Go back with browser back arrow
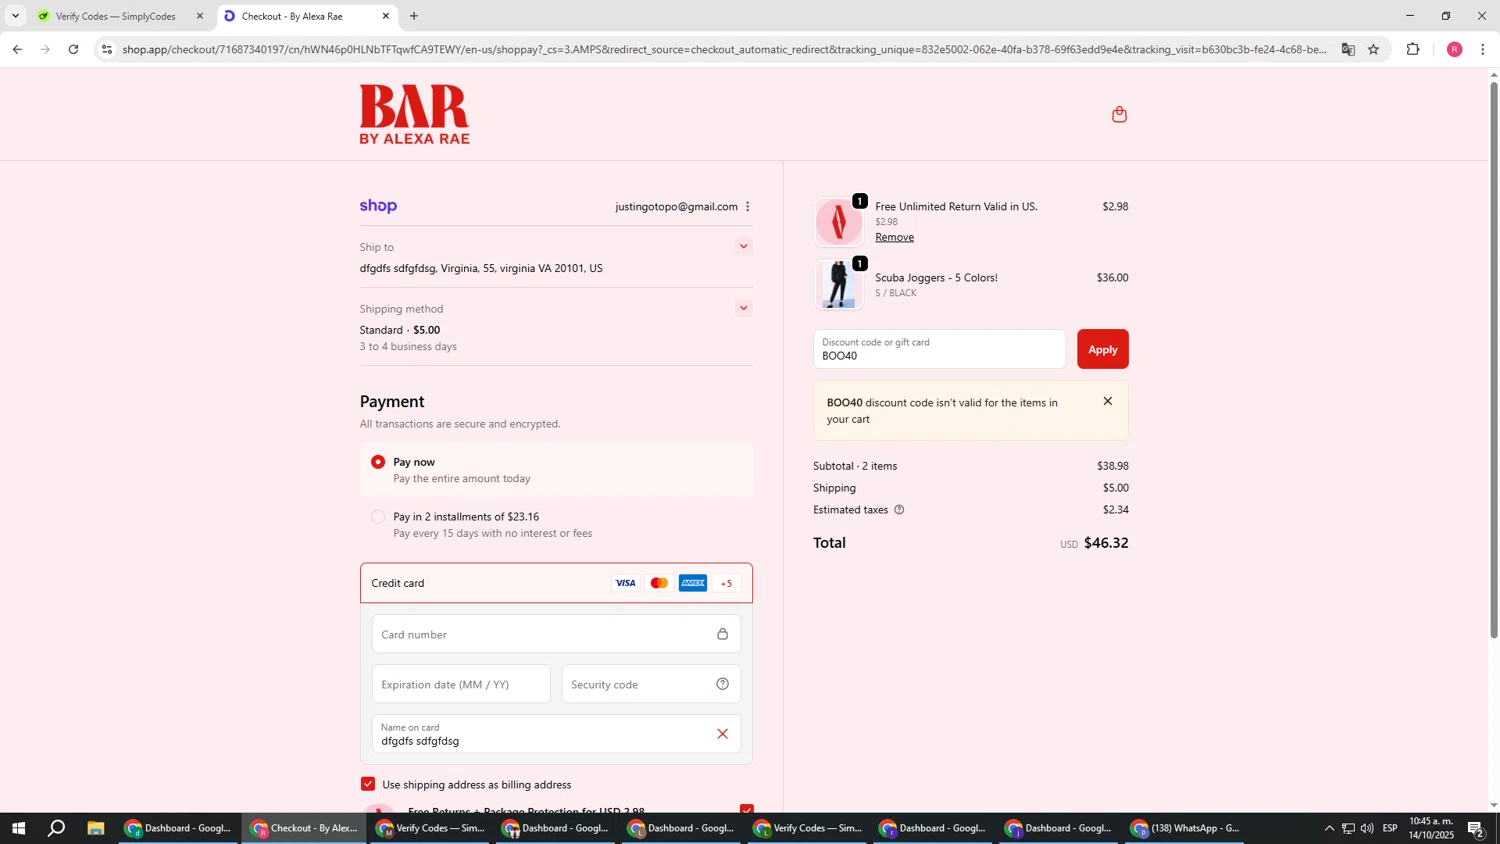1500x844 pixels. tap(17, 49)
